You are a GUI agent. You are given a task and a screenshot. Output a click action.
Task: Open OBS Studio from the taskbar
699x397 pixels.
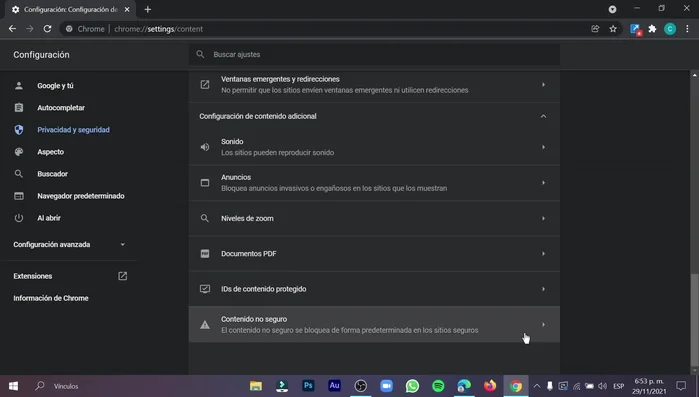tap(361, 386)
